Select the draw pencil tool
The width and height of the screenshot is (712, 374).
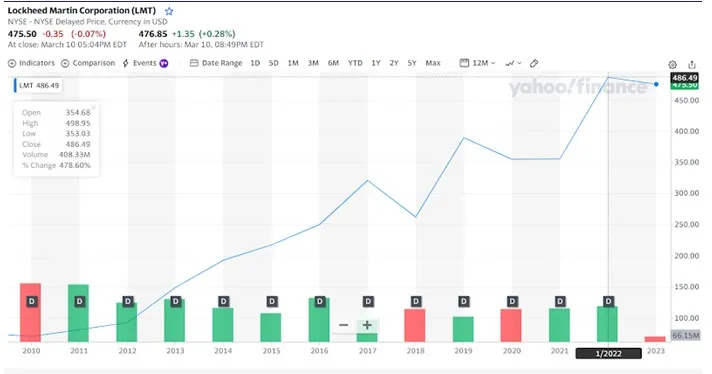coord(534,63)
